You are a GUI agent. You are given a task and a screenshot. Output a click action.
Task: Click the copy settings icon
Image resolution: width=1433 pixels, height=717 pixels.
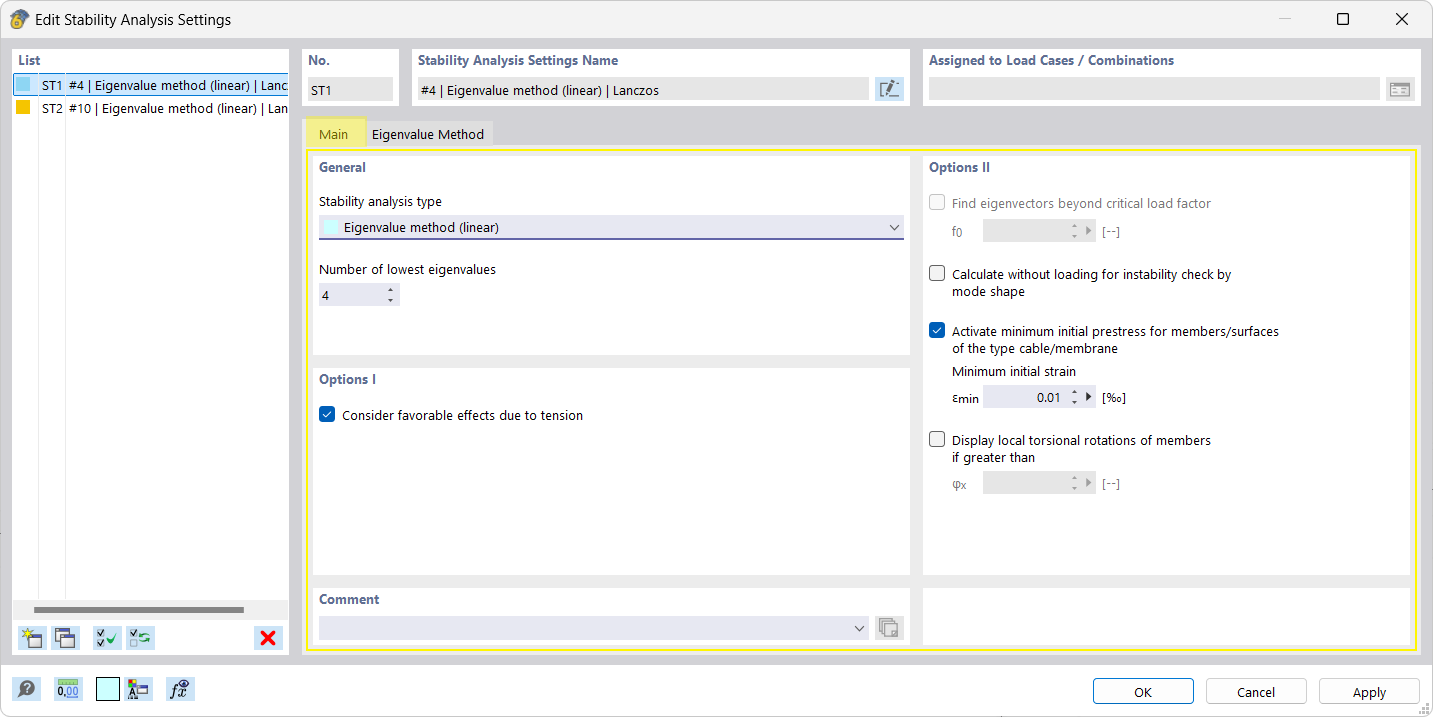[66, 638]
